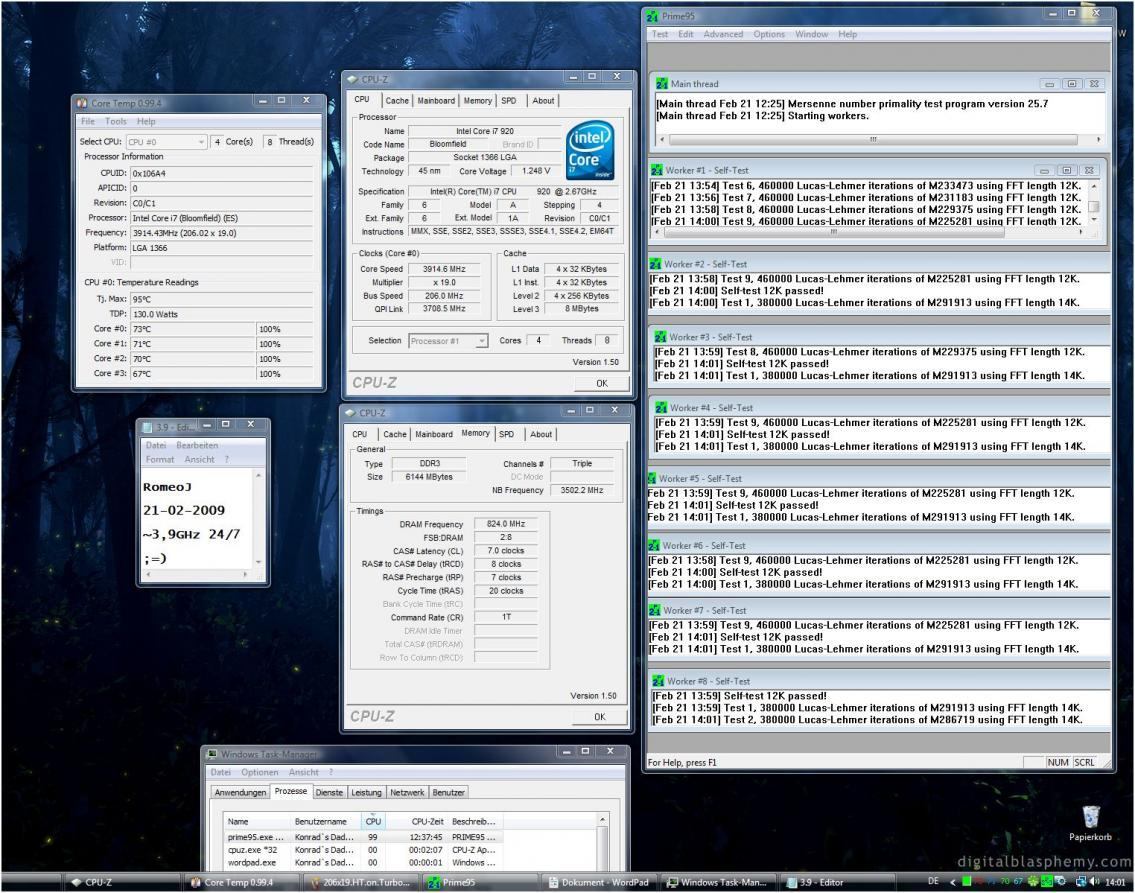This screenshot has height=893, width=1135.
Task: Sort processes by the CPU column header
Action: (x=373, y=821)
